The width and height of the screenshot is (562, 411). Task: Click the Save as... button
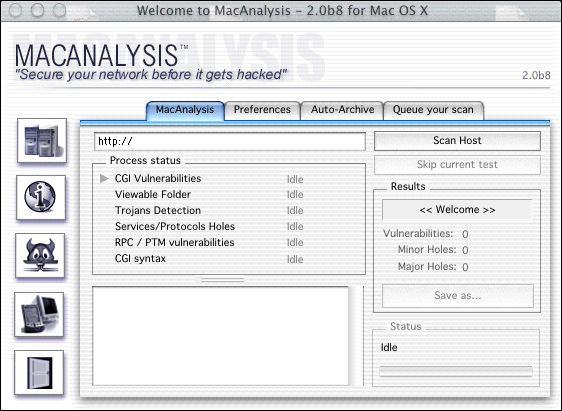458,296
